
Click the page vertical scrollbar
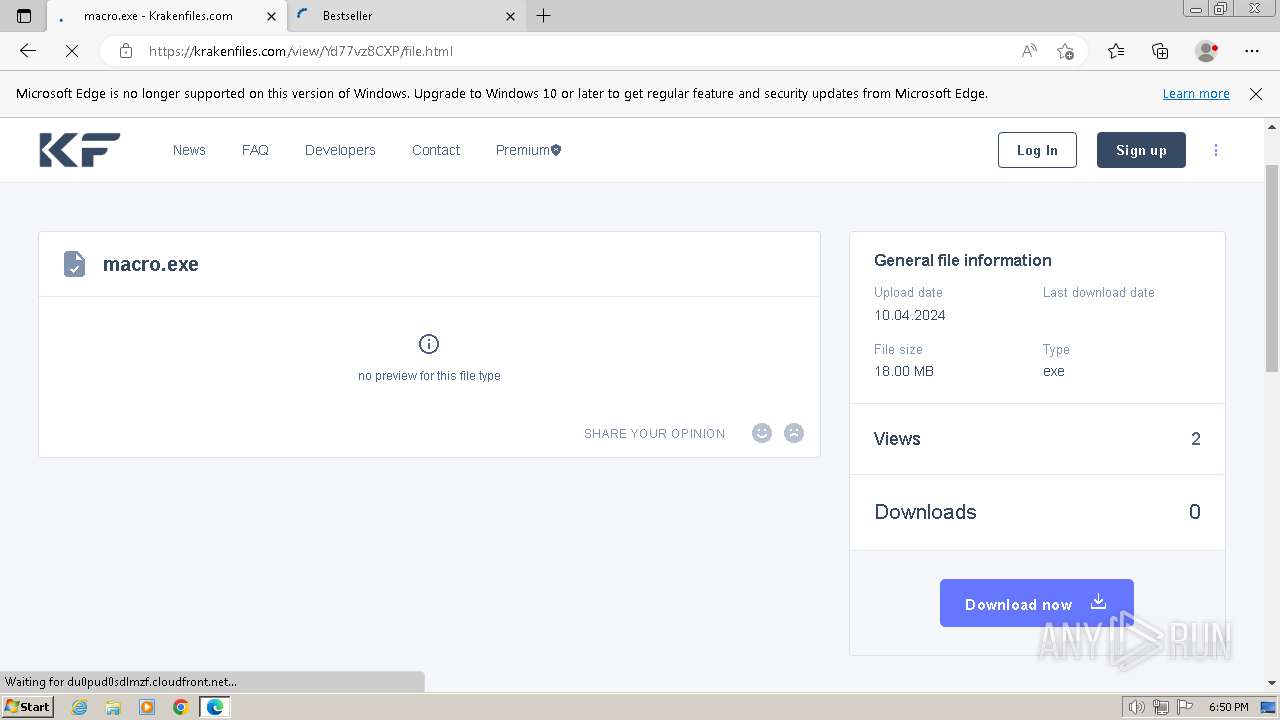tap(1272, 268)
